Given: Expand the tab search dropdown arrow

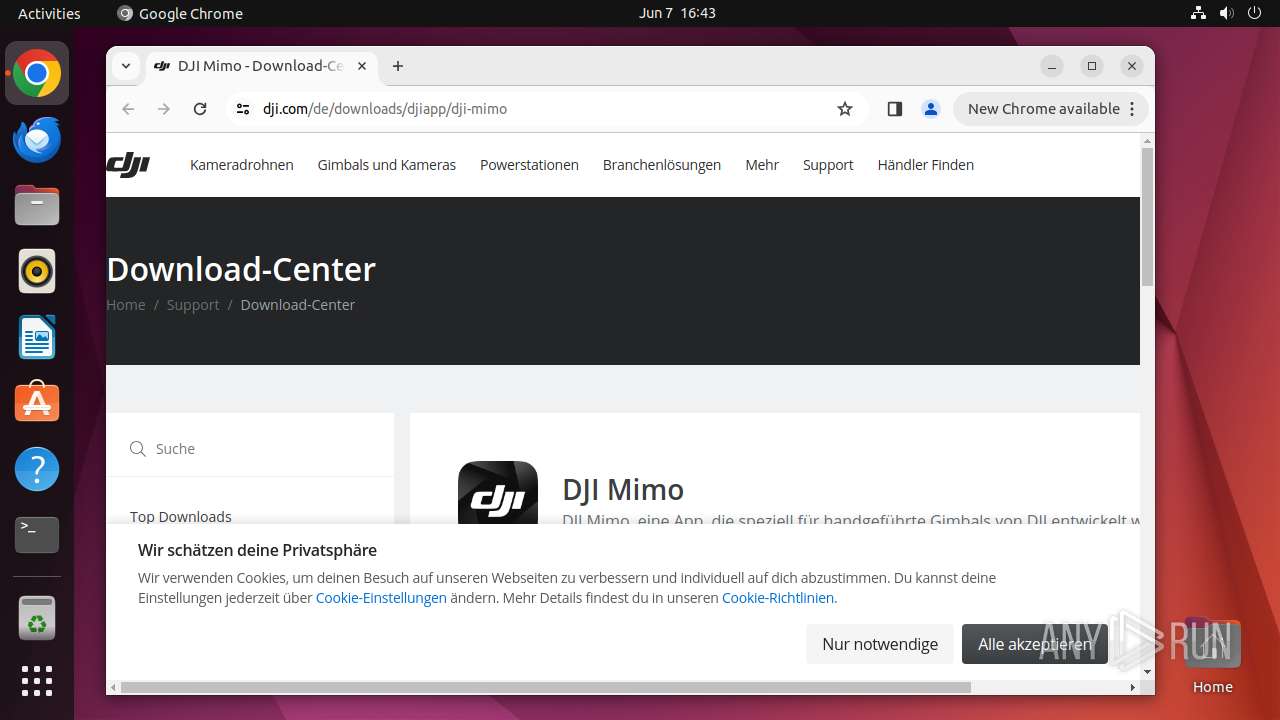Looking at the screenshot, I should pyautogui.click(x=125, y=66).
